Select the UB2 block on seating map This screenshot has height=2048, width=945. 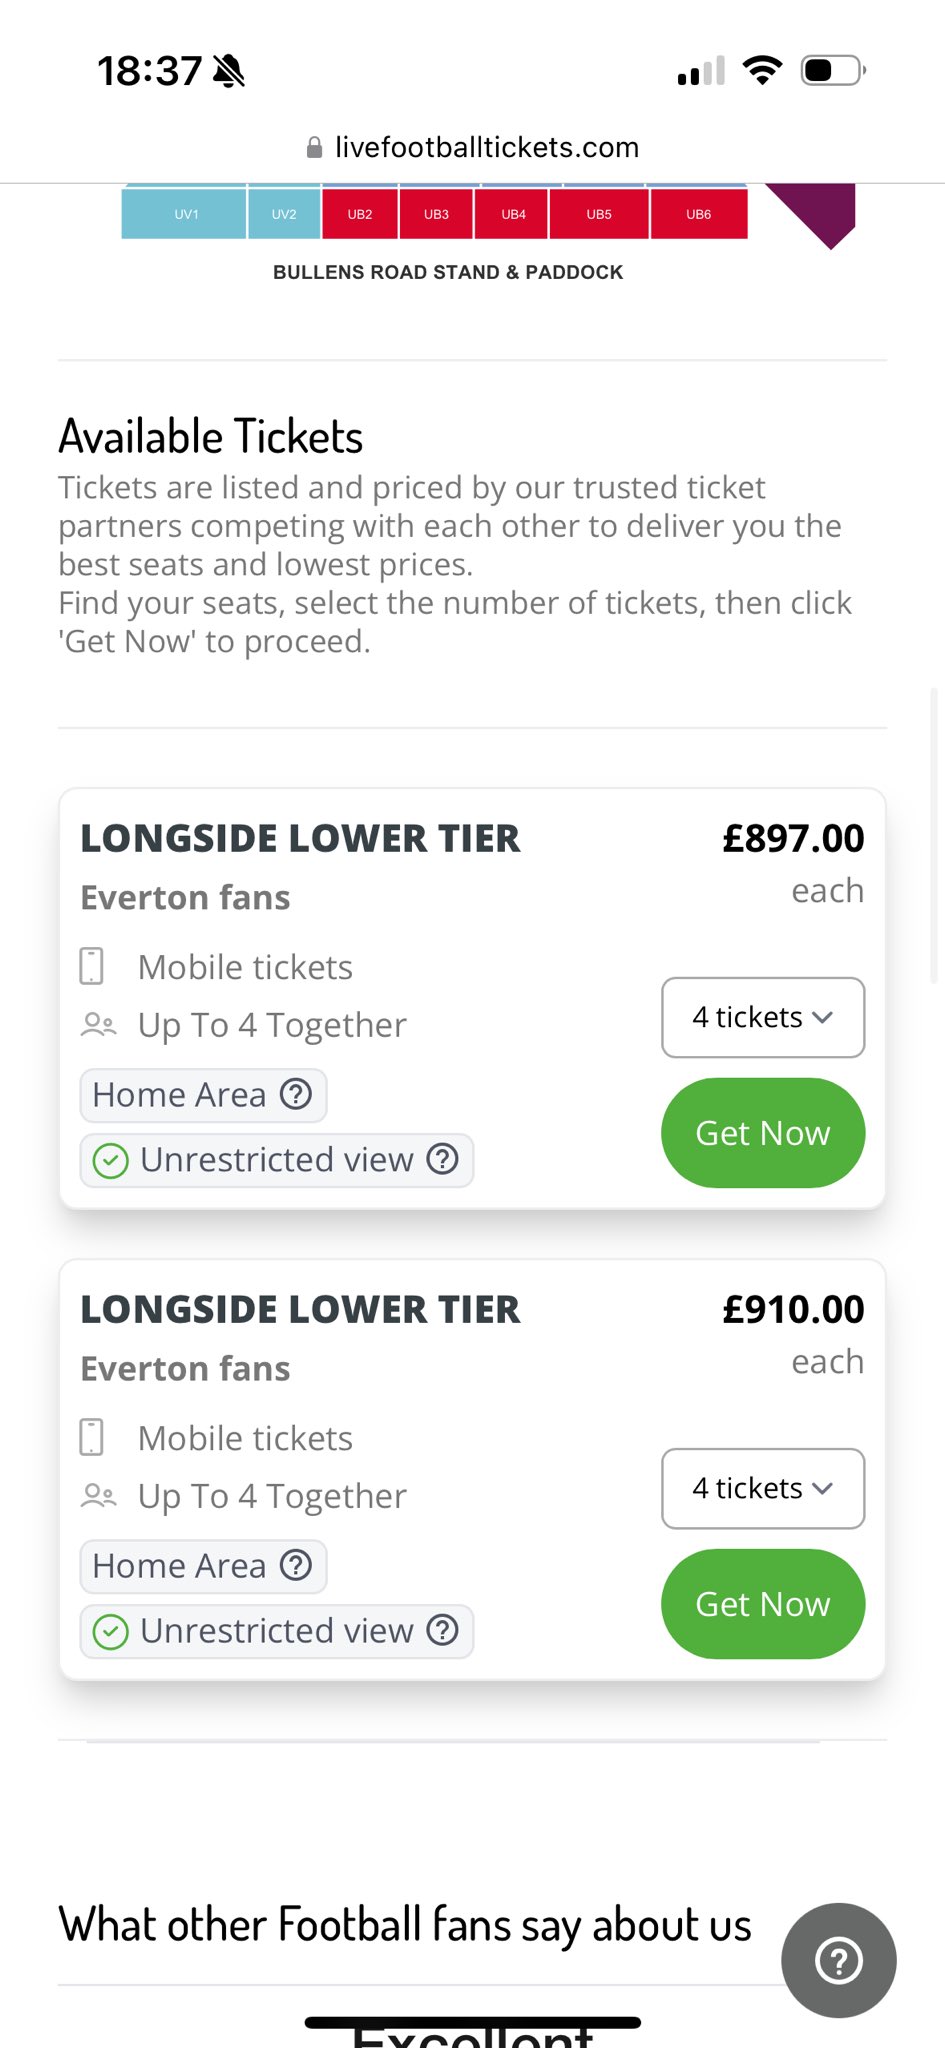(360, 214)
